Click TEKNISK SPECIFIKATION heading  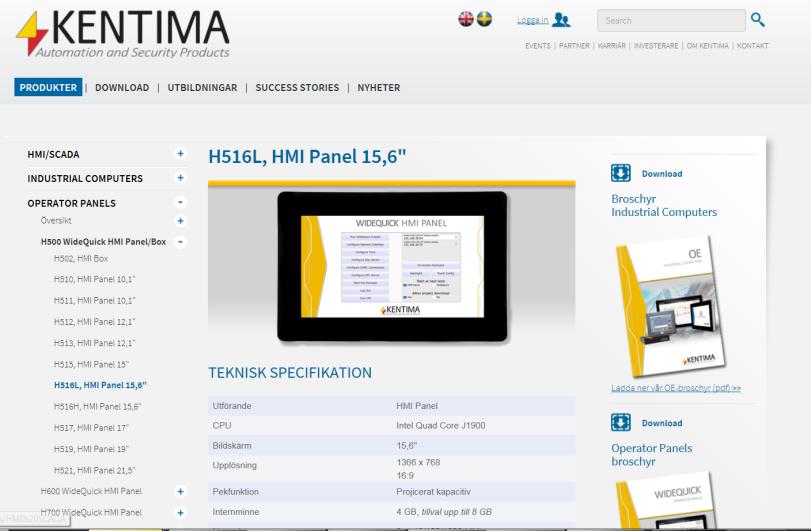coord(290,373)
